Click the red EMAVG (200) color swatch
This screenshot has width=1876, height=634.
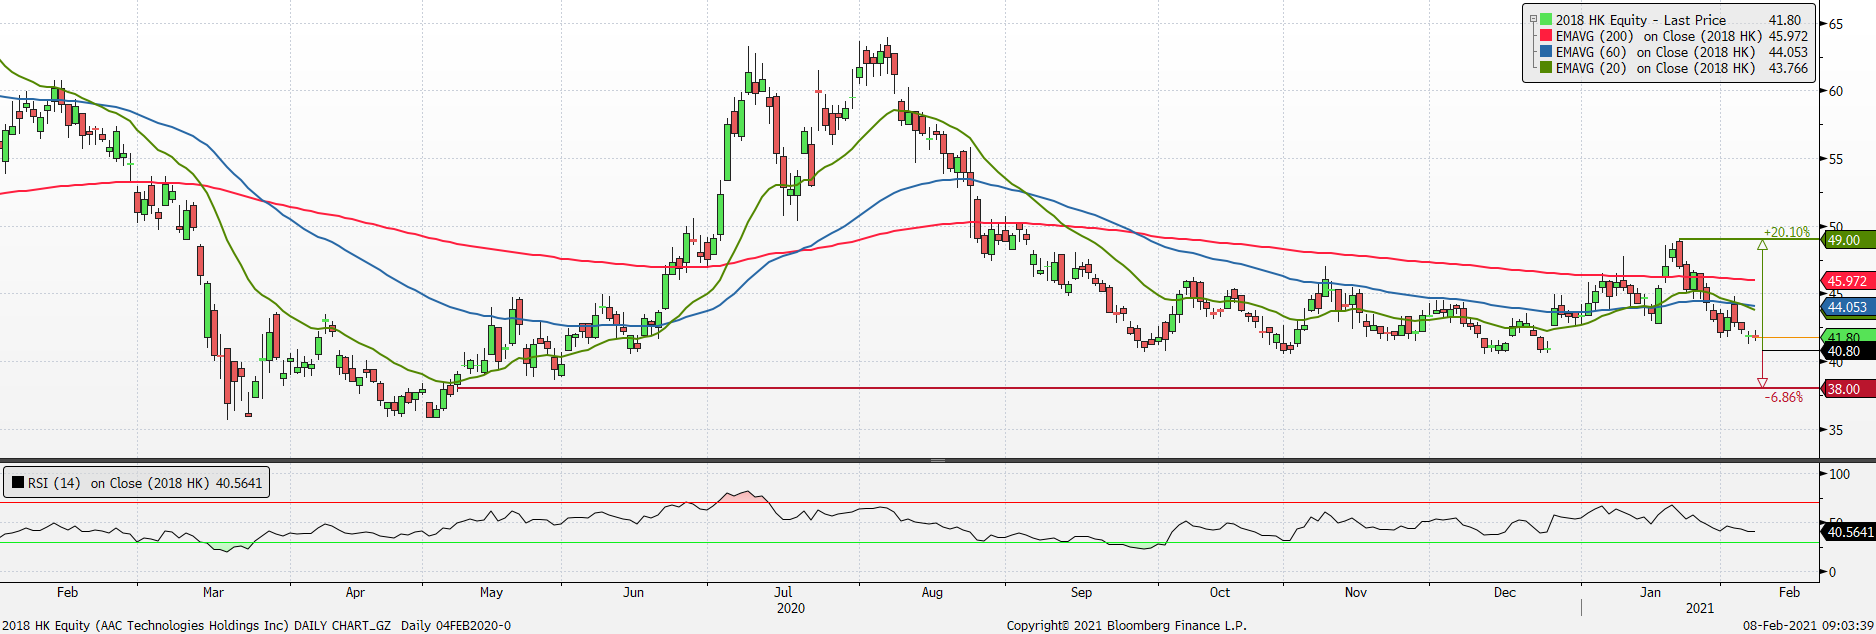(1546, 35)
